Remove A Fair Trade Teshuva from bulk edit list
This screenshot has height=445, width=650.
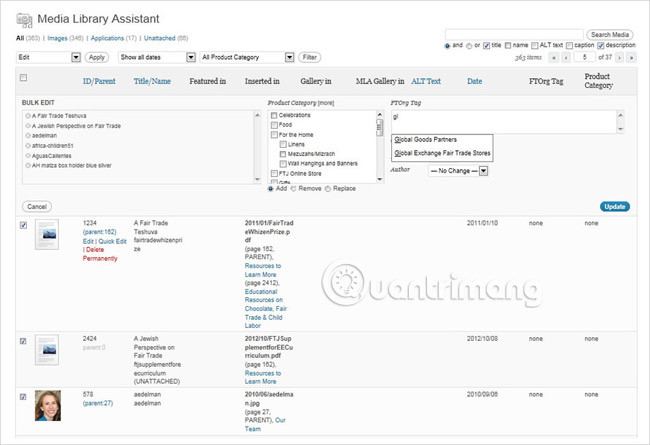coord(28,115)
